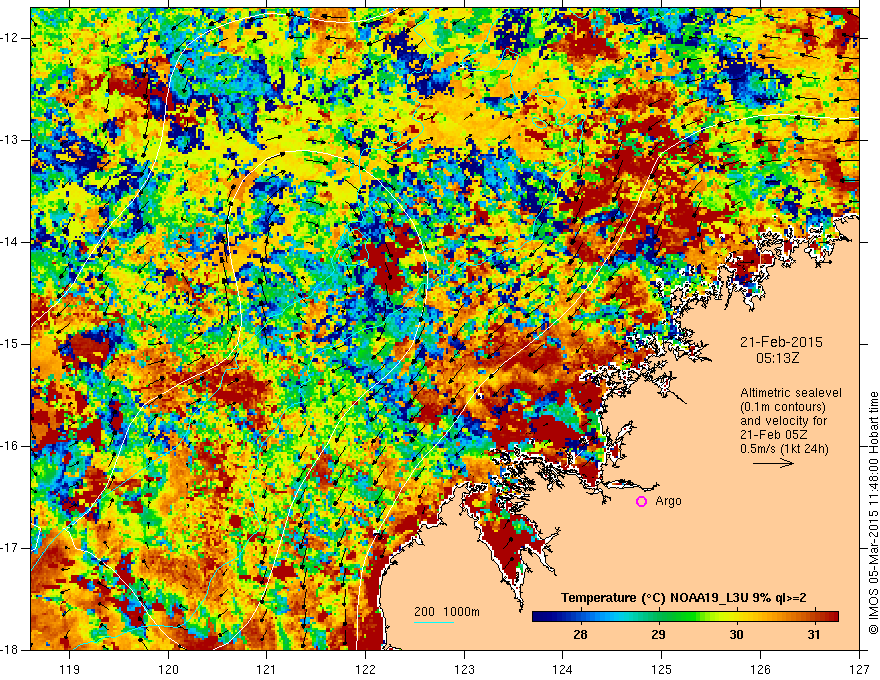The width and height of the screenshot is (880, 680).
Task: Click the '0.5m/s (1kt 24h)' velocity scale text
Action: (x=785, y=449)
